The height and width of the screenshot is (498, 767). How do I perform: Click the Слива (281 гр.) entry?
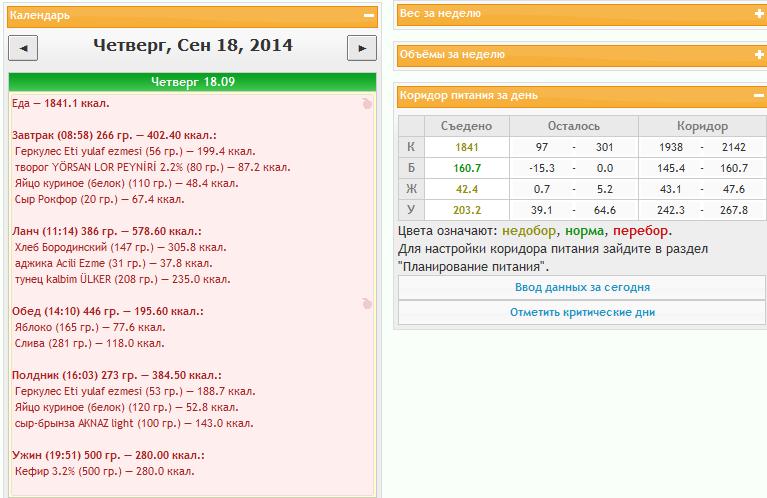pos(90,343)
